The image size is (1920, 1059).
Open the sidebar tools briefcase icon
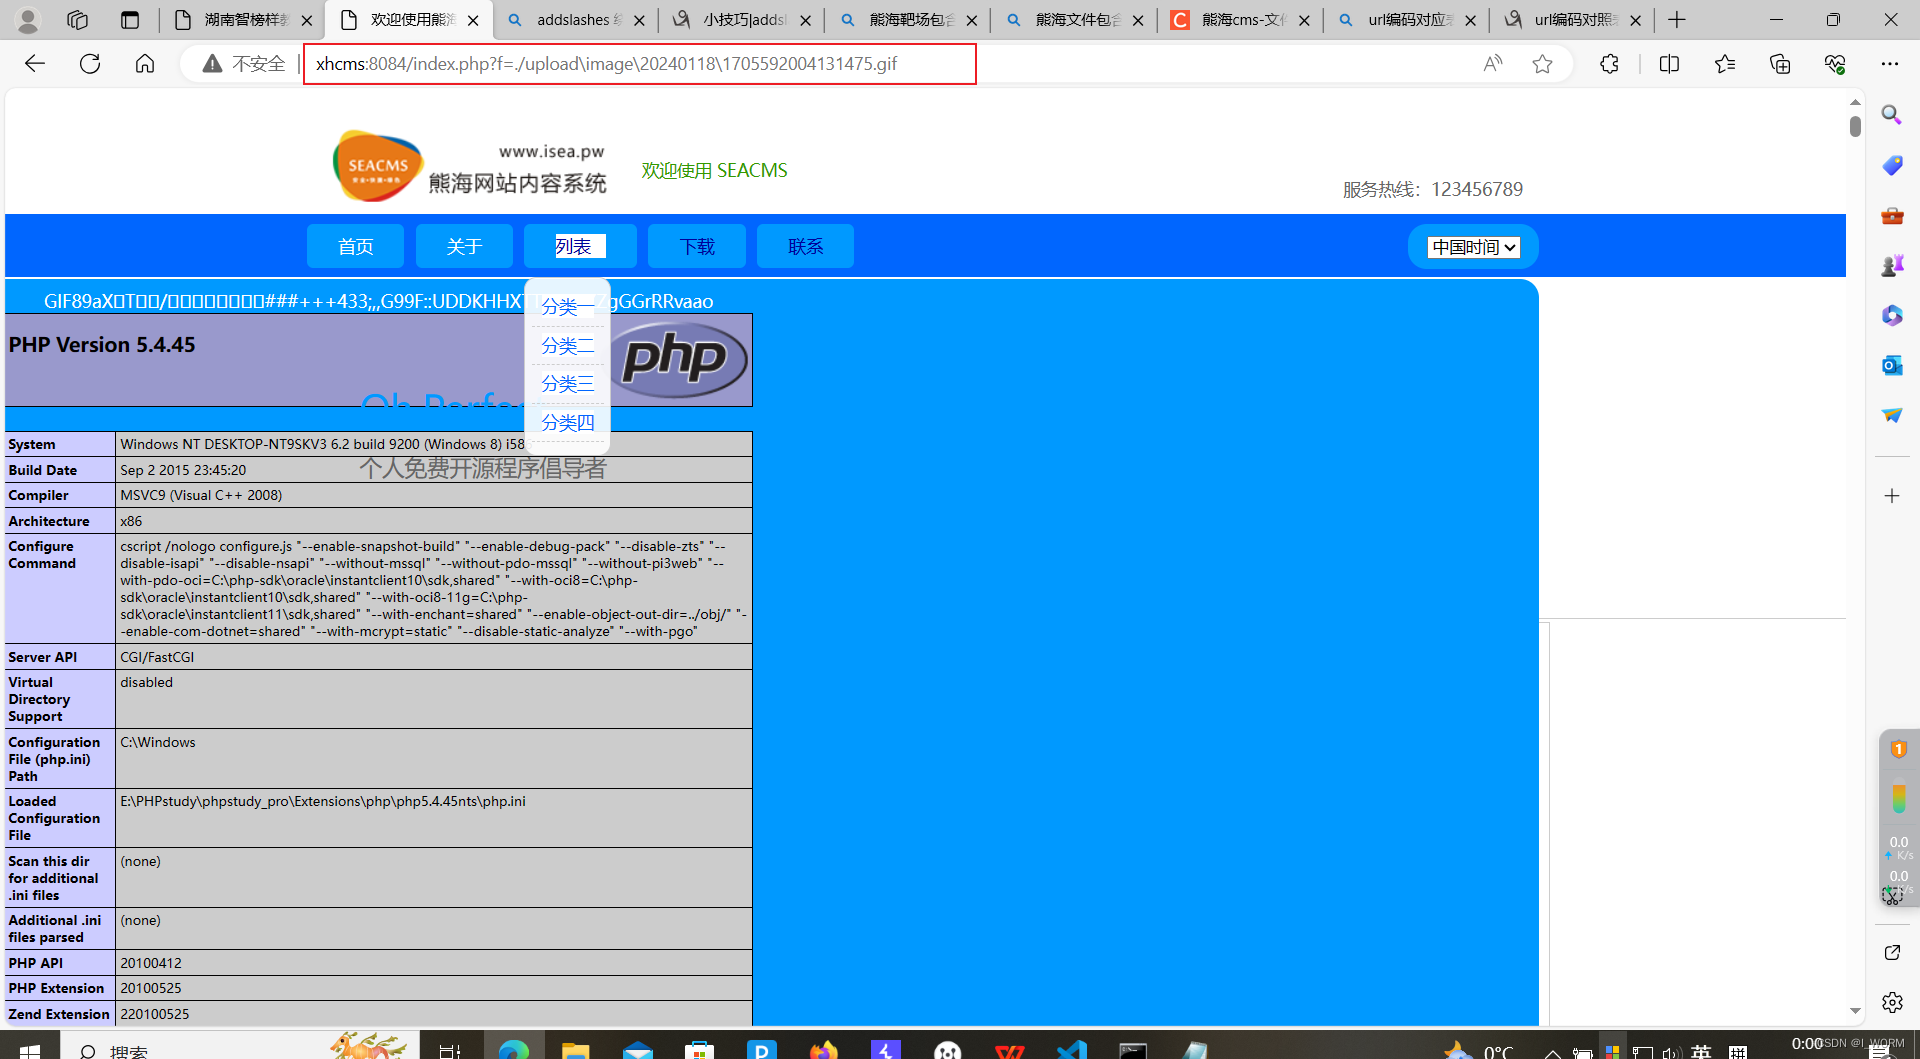(x=1891, y=215)
